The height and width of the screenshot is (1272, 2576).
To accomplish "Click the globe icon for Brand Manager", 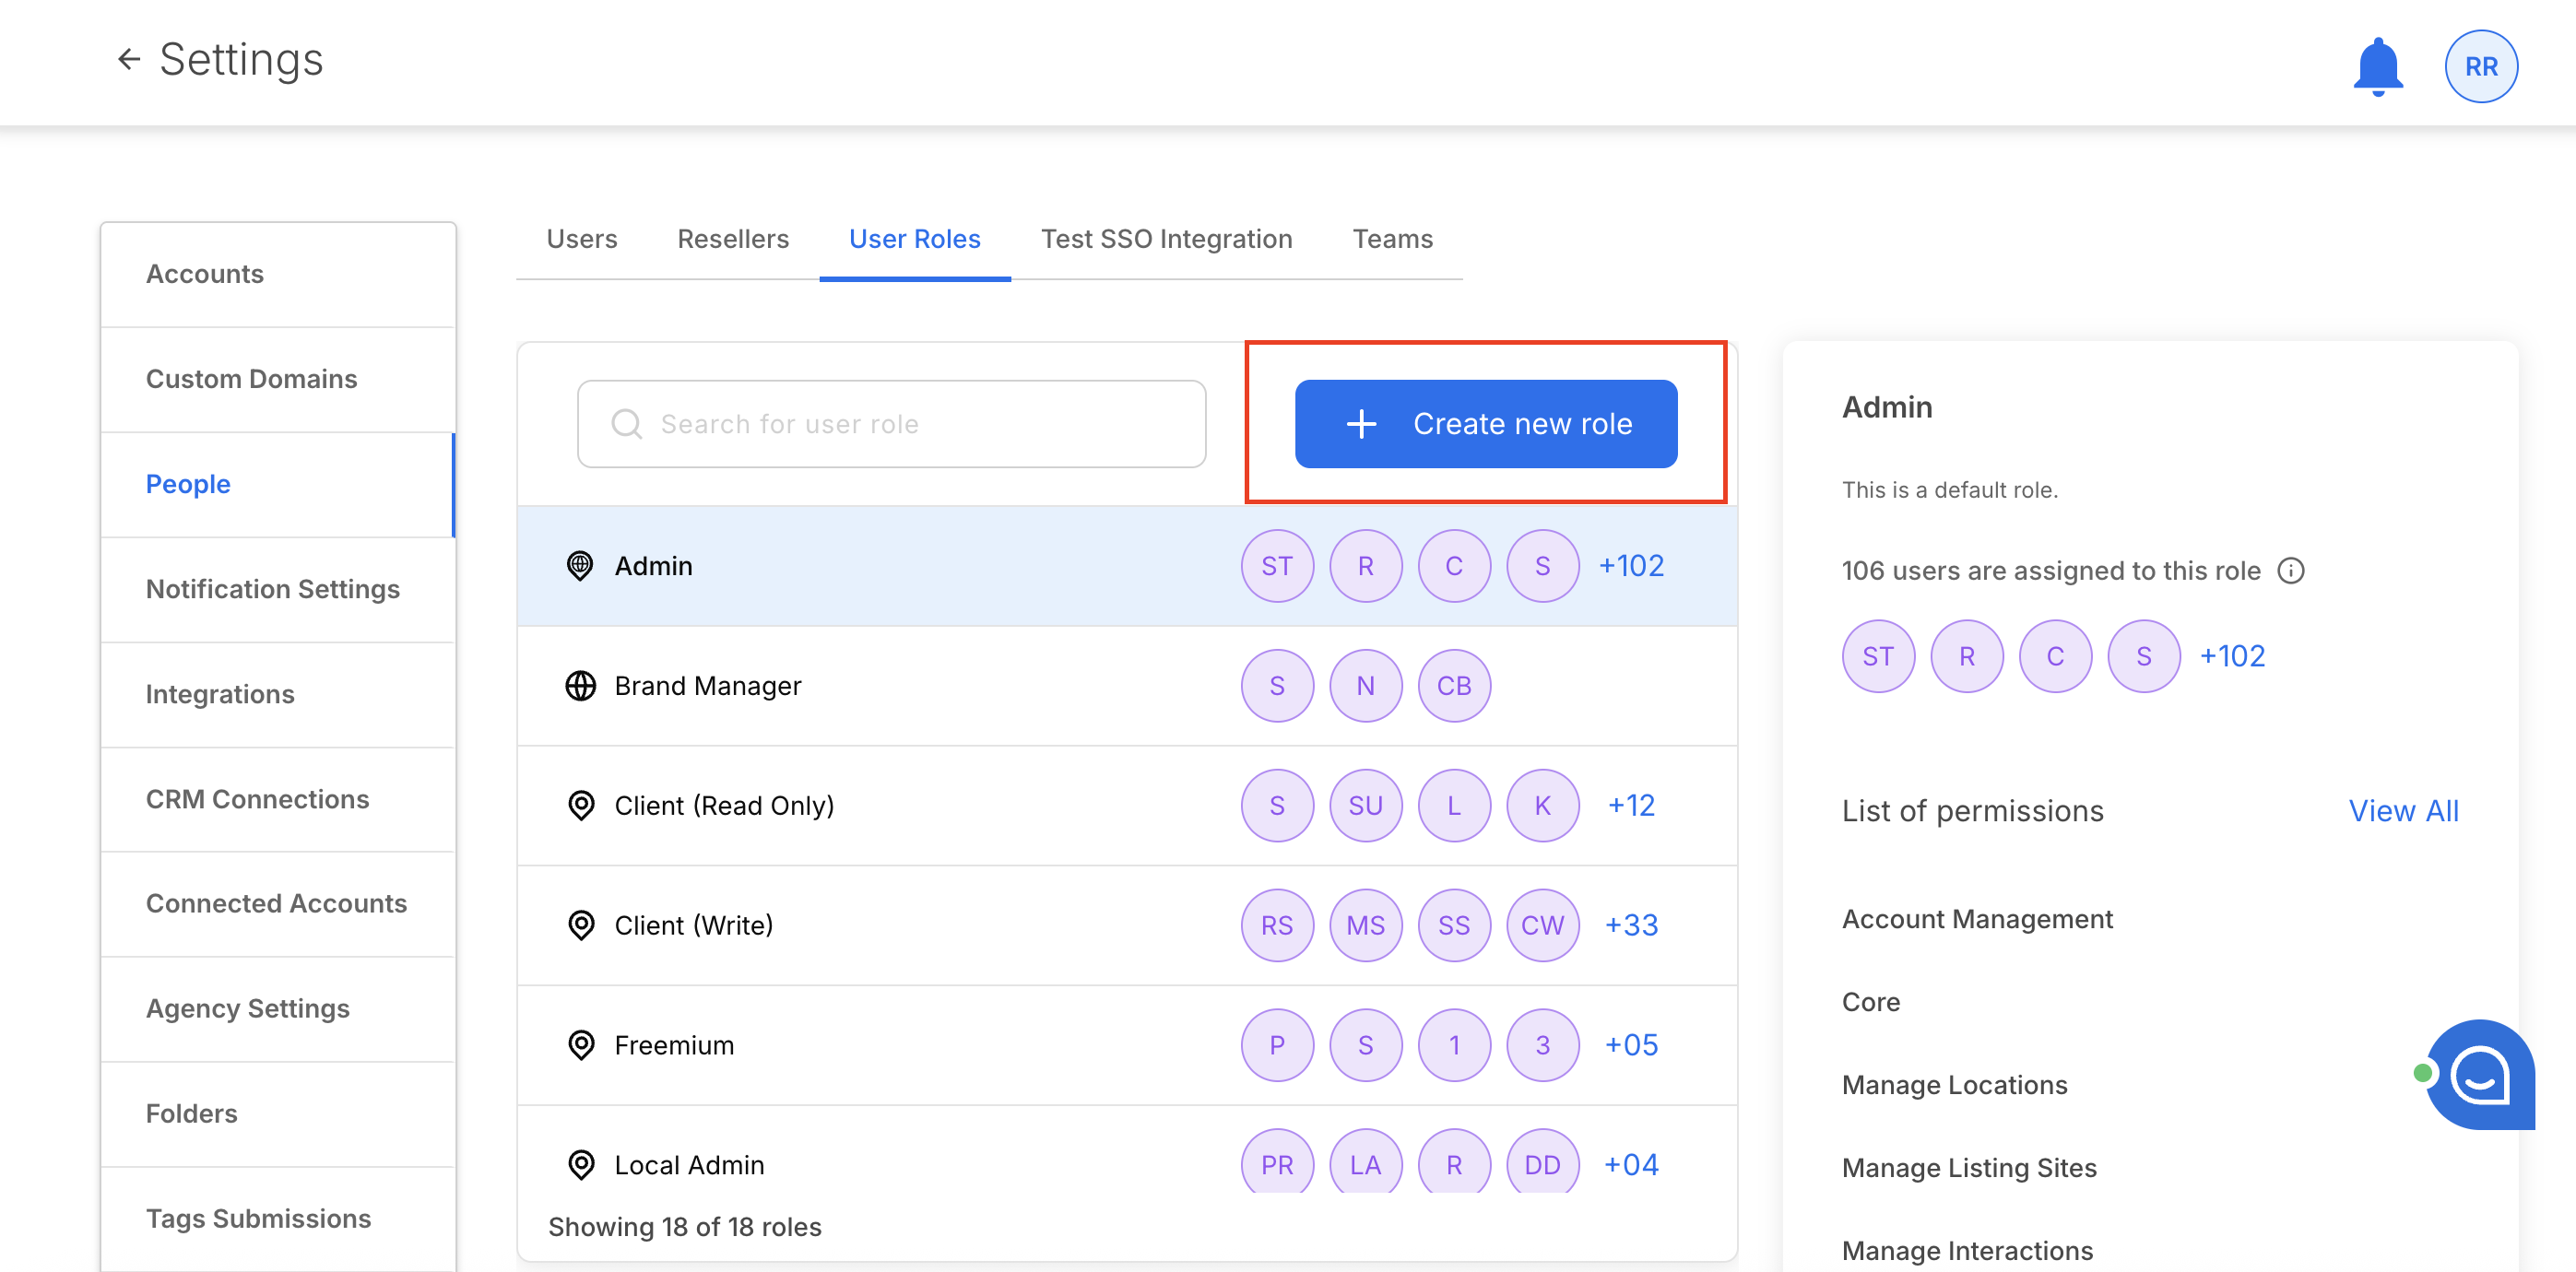I will tap(580, 686).
